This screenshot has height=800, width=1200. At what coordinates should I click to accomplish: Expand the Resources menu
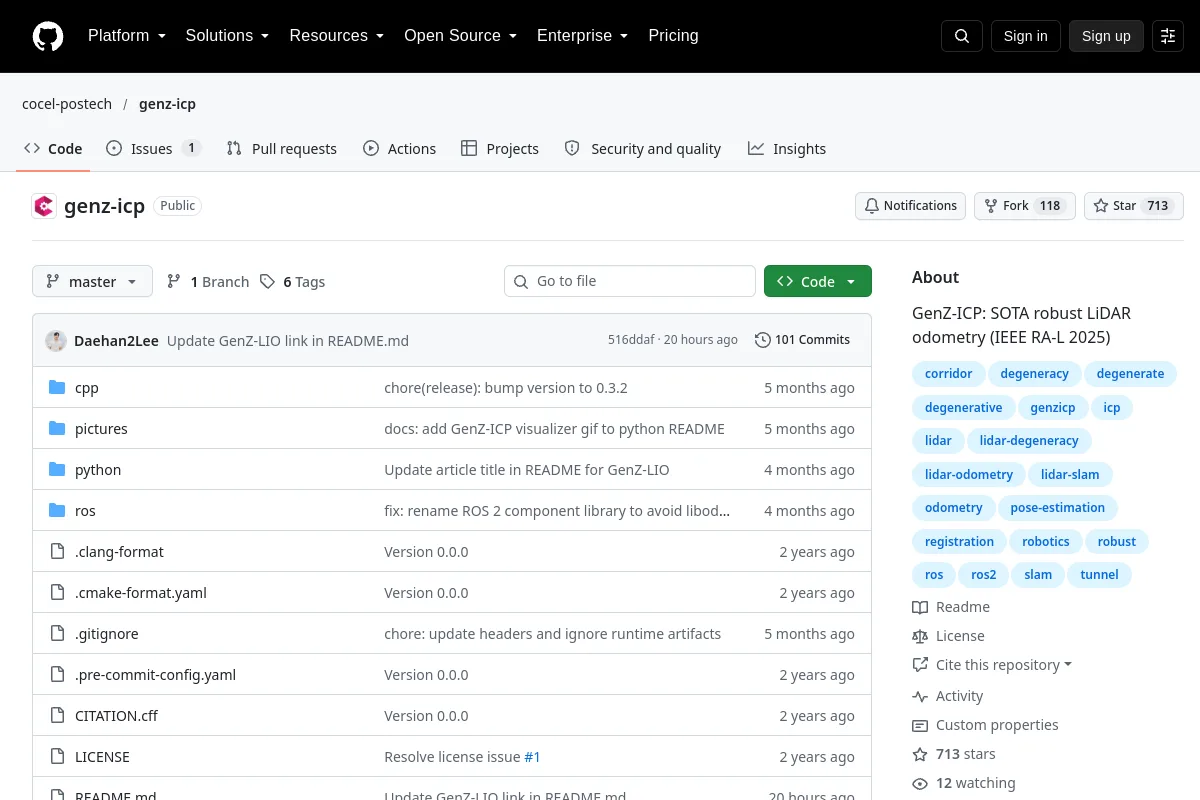point(337,36)
